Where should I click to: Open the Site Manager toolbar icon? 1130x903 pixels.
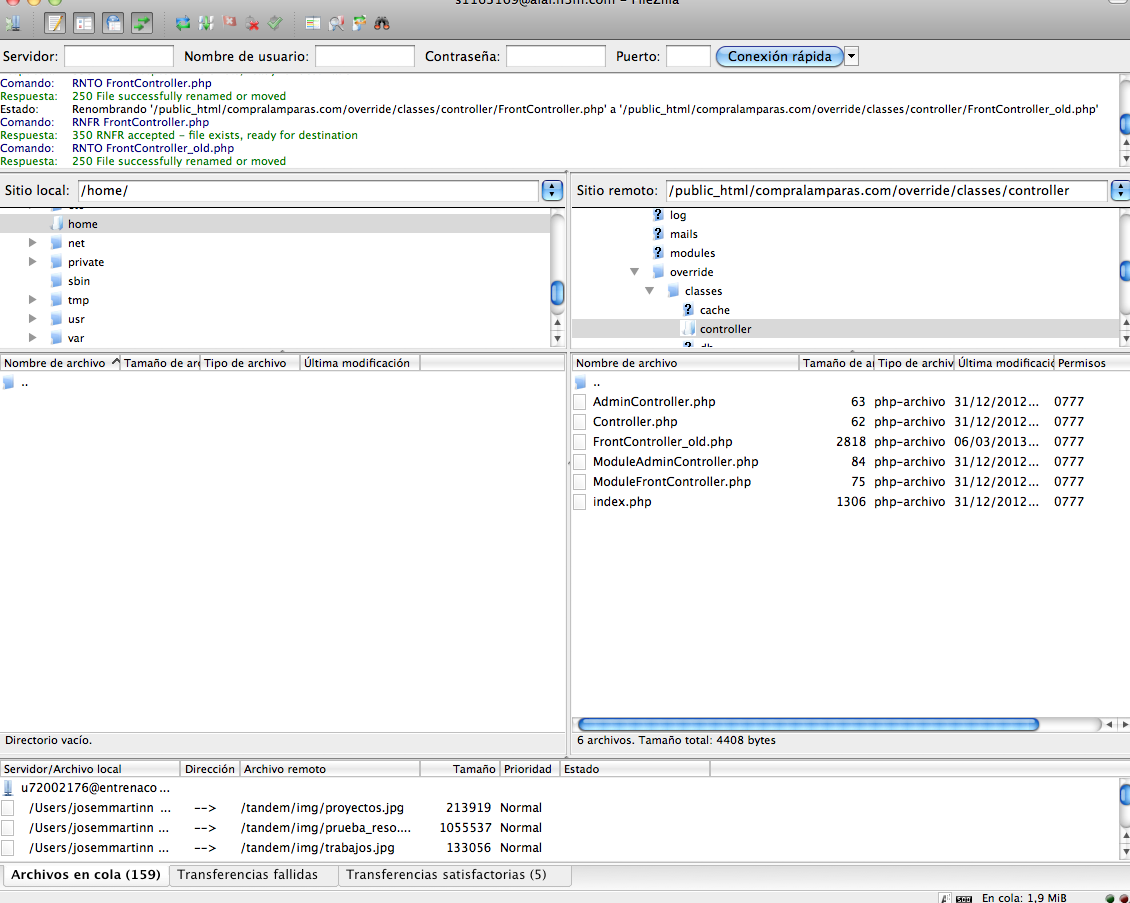[x=14, y=22]
